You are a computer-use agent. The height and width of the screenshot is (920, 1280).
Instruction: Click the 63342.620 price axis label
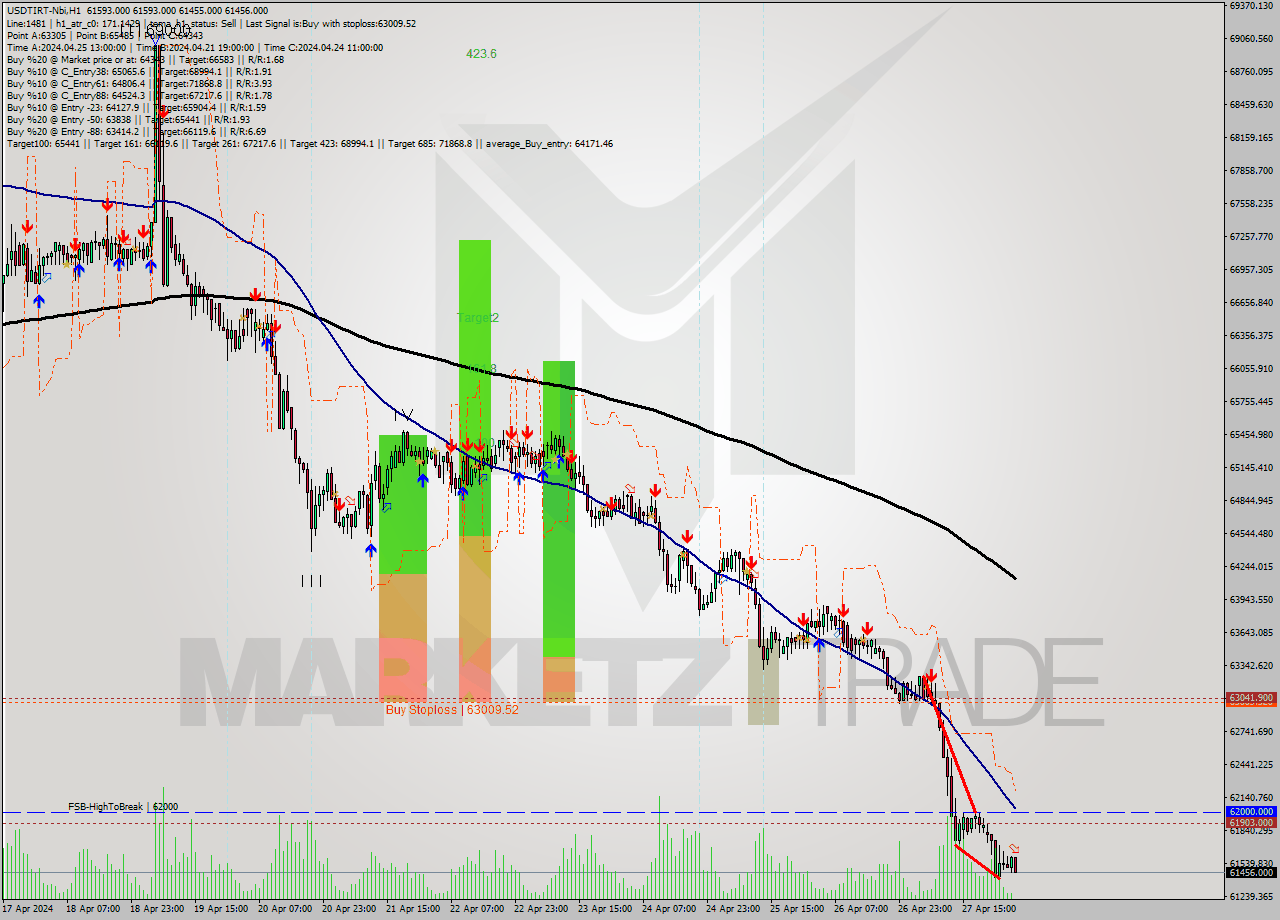1250,665
